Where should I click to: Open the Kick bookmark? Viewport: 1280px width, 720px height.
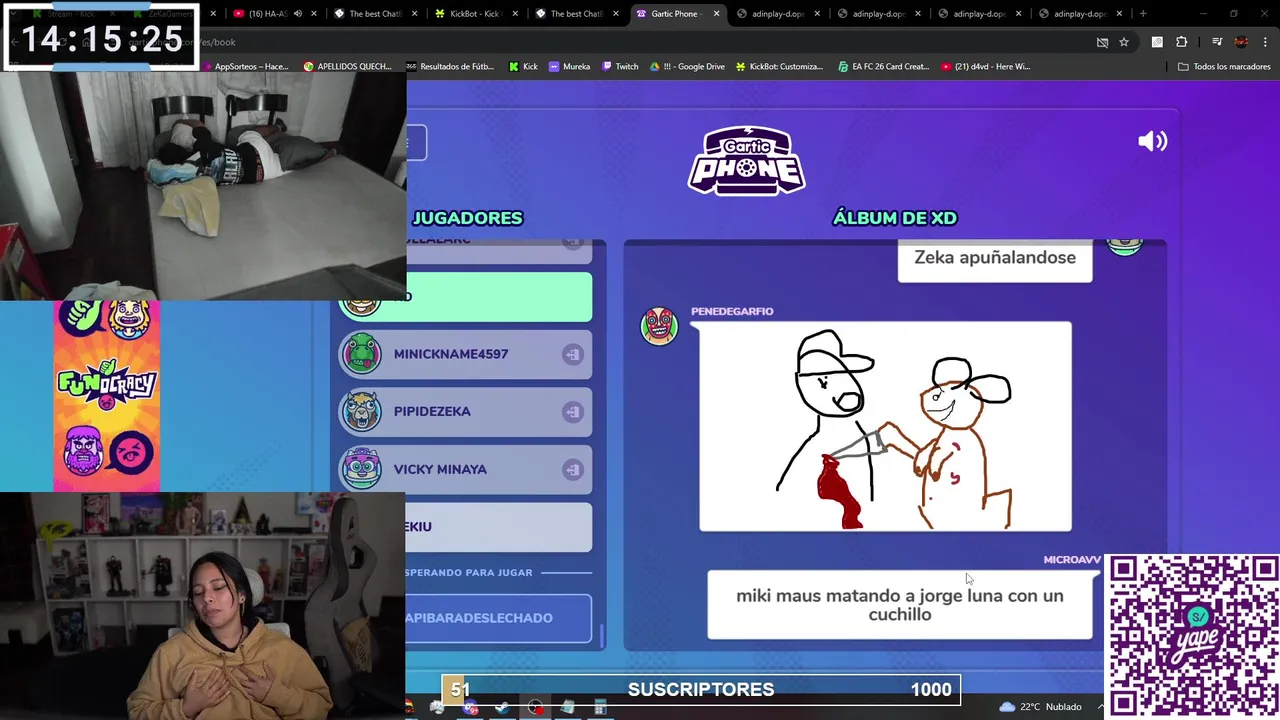(x=523, y=66)
